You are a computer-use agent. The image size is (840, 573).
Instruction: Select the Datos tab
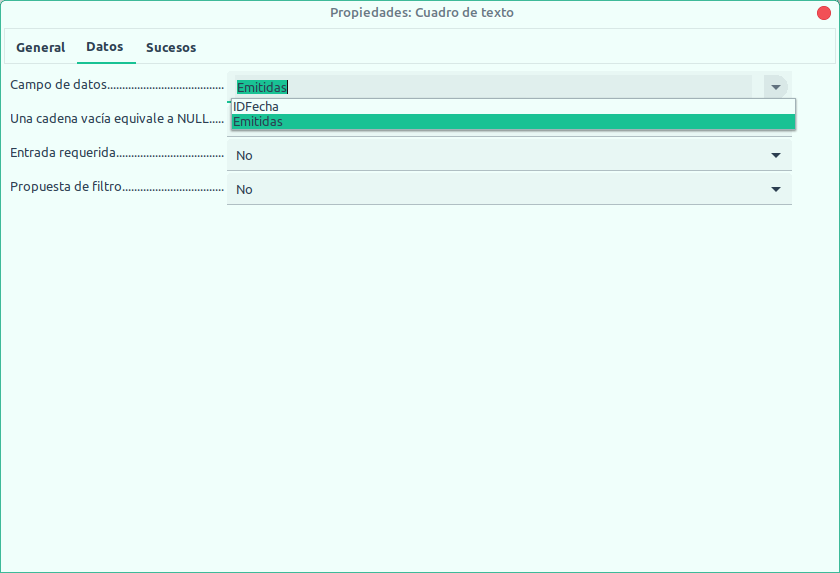(x=105, y=47)
